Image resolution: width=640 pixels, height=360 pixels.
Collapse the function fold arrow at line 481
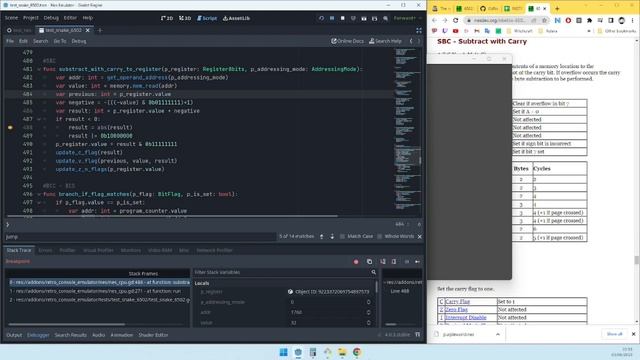point(39,69)
